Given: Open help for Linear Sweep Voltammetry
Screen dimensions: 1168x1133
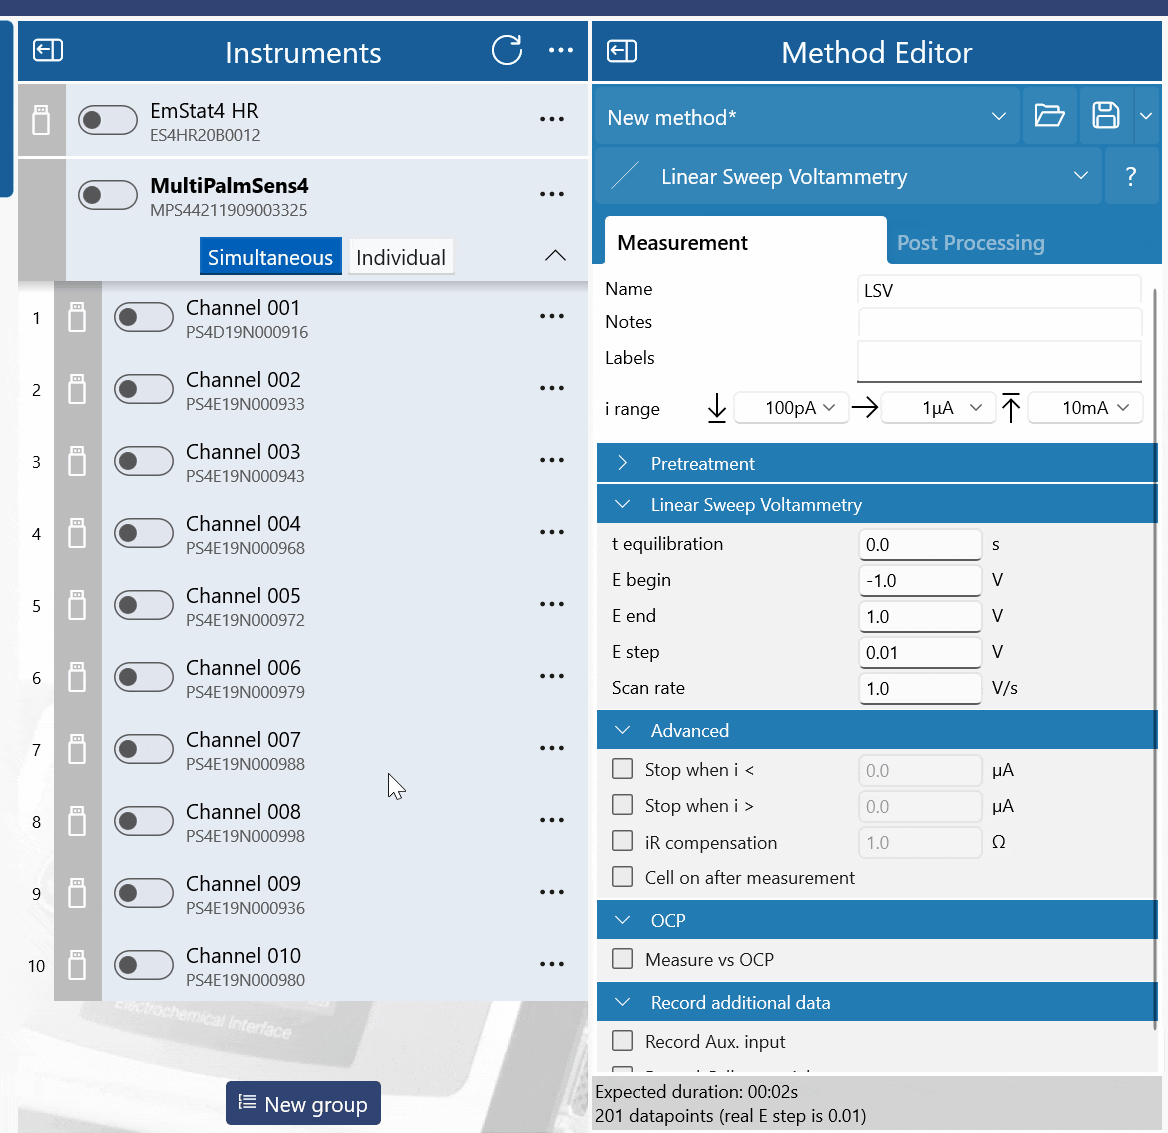Looking at the screenshot, I should 1131,177.
